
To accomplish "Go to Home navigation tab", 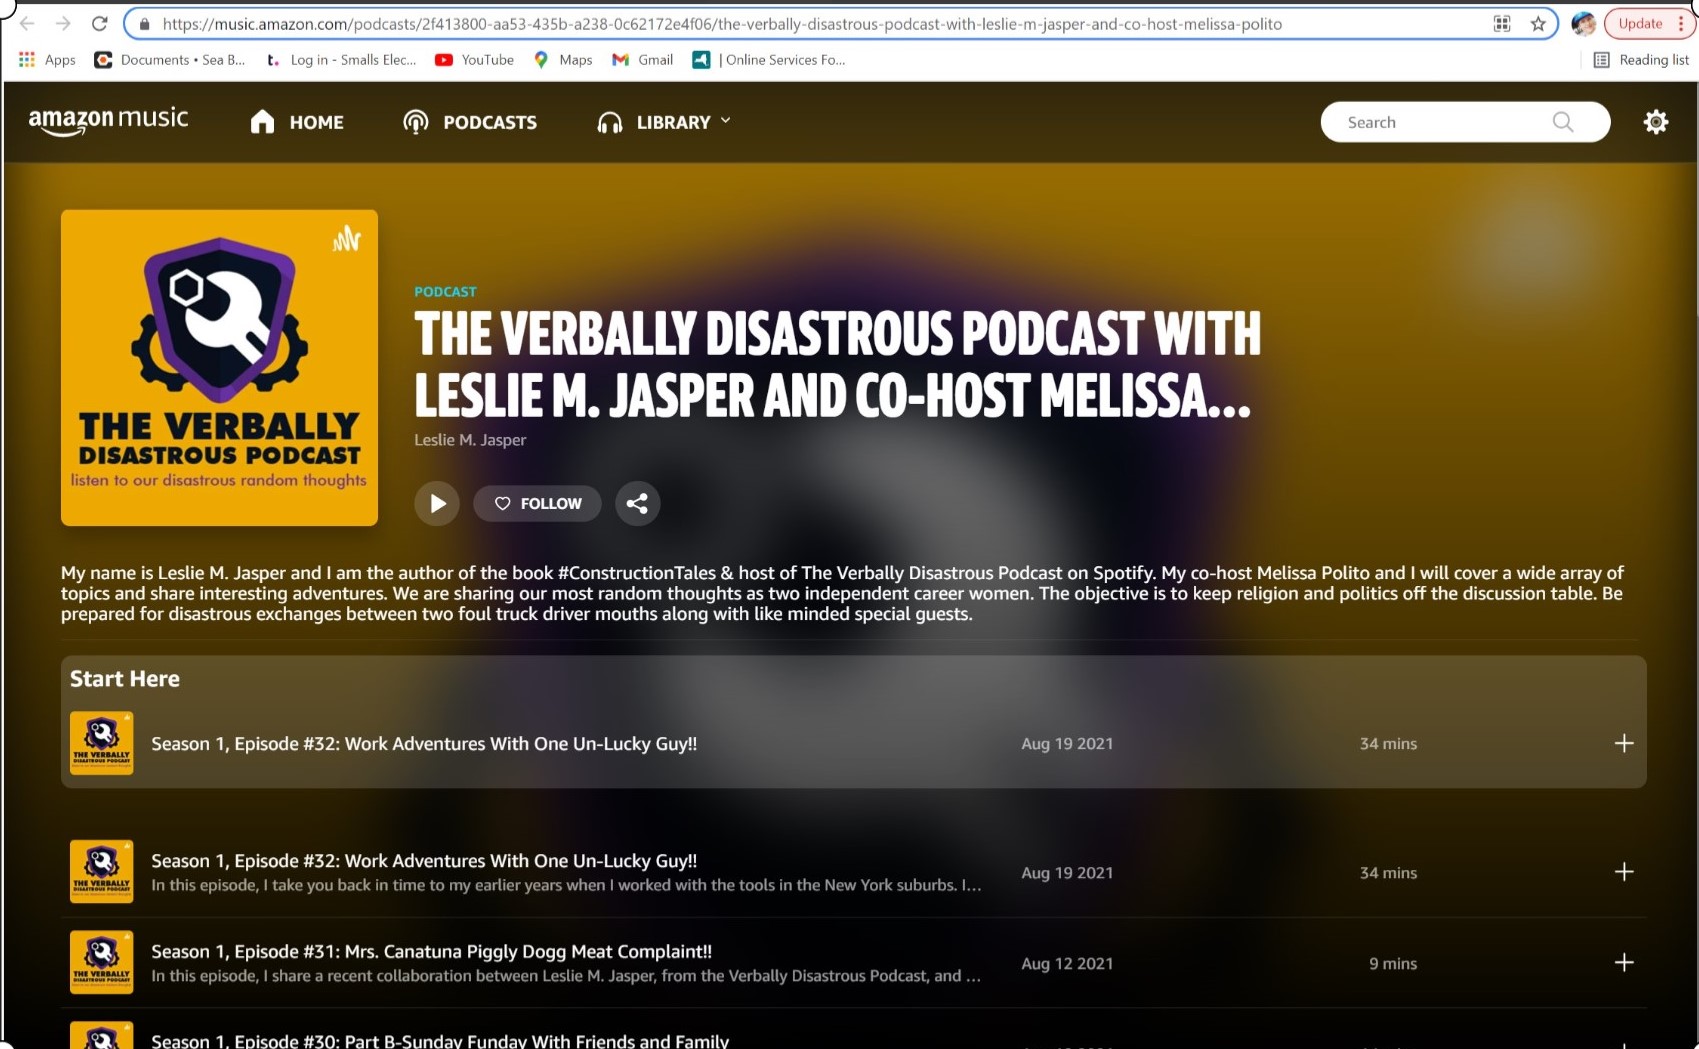I will click(x=297, y=122).
